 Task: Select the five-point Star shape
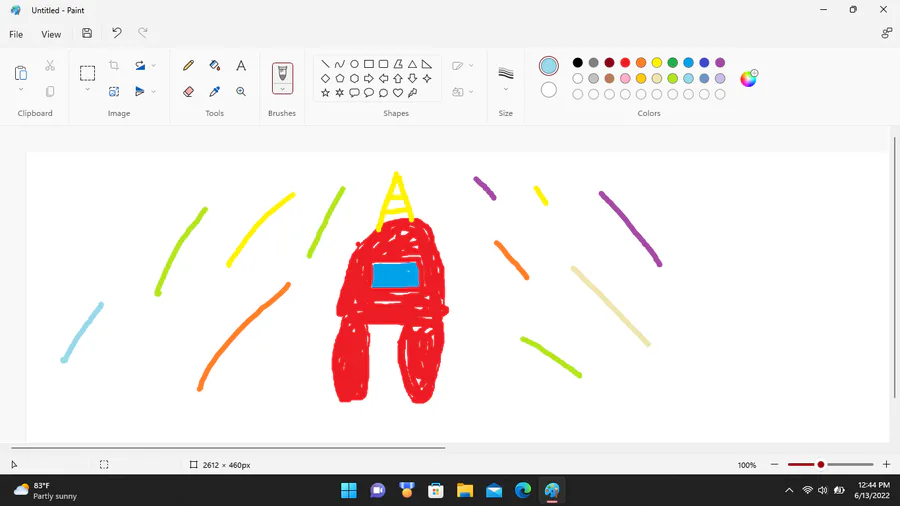pyautogui.click(x=325, y=92)
